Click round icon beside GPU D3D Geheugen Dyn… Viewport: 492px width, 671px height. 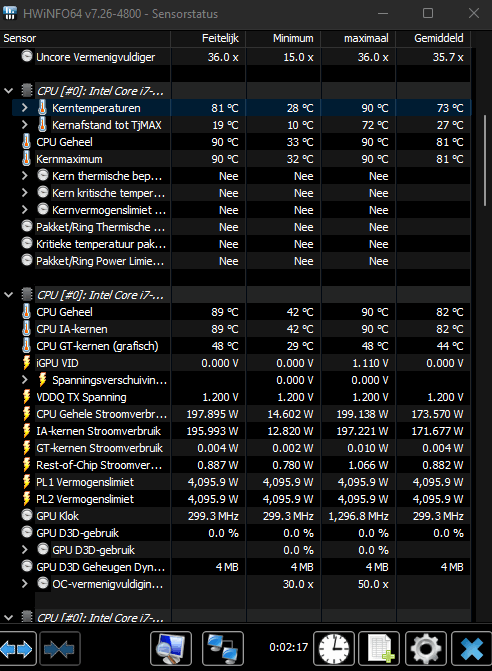pyautogui.click(x=27, y=566)
